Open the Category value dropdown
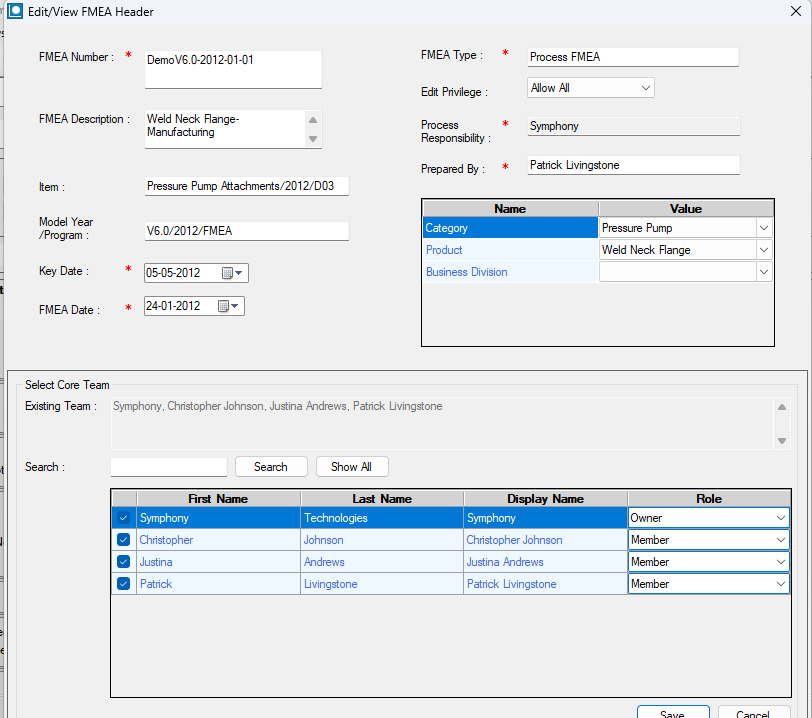812x718 pixels. (x=764, y=228)
